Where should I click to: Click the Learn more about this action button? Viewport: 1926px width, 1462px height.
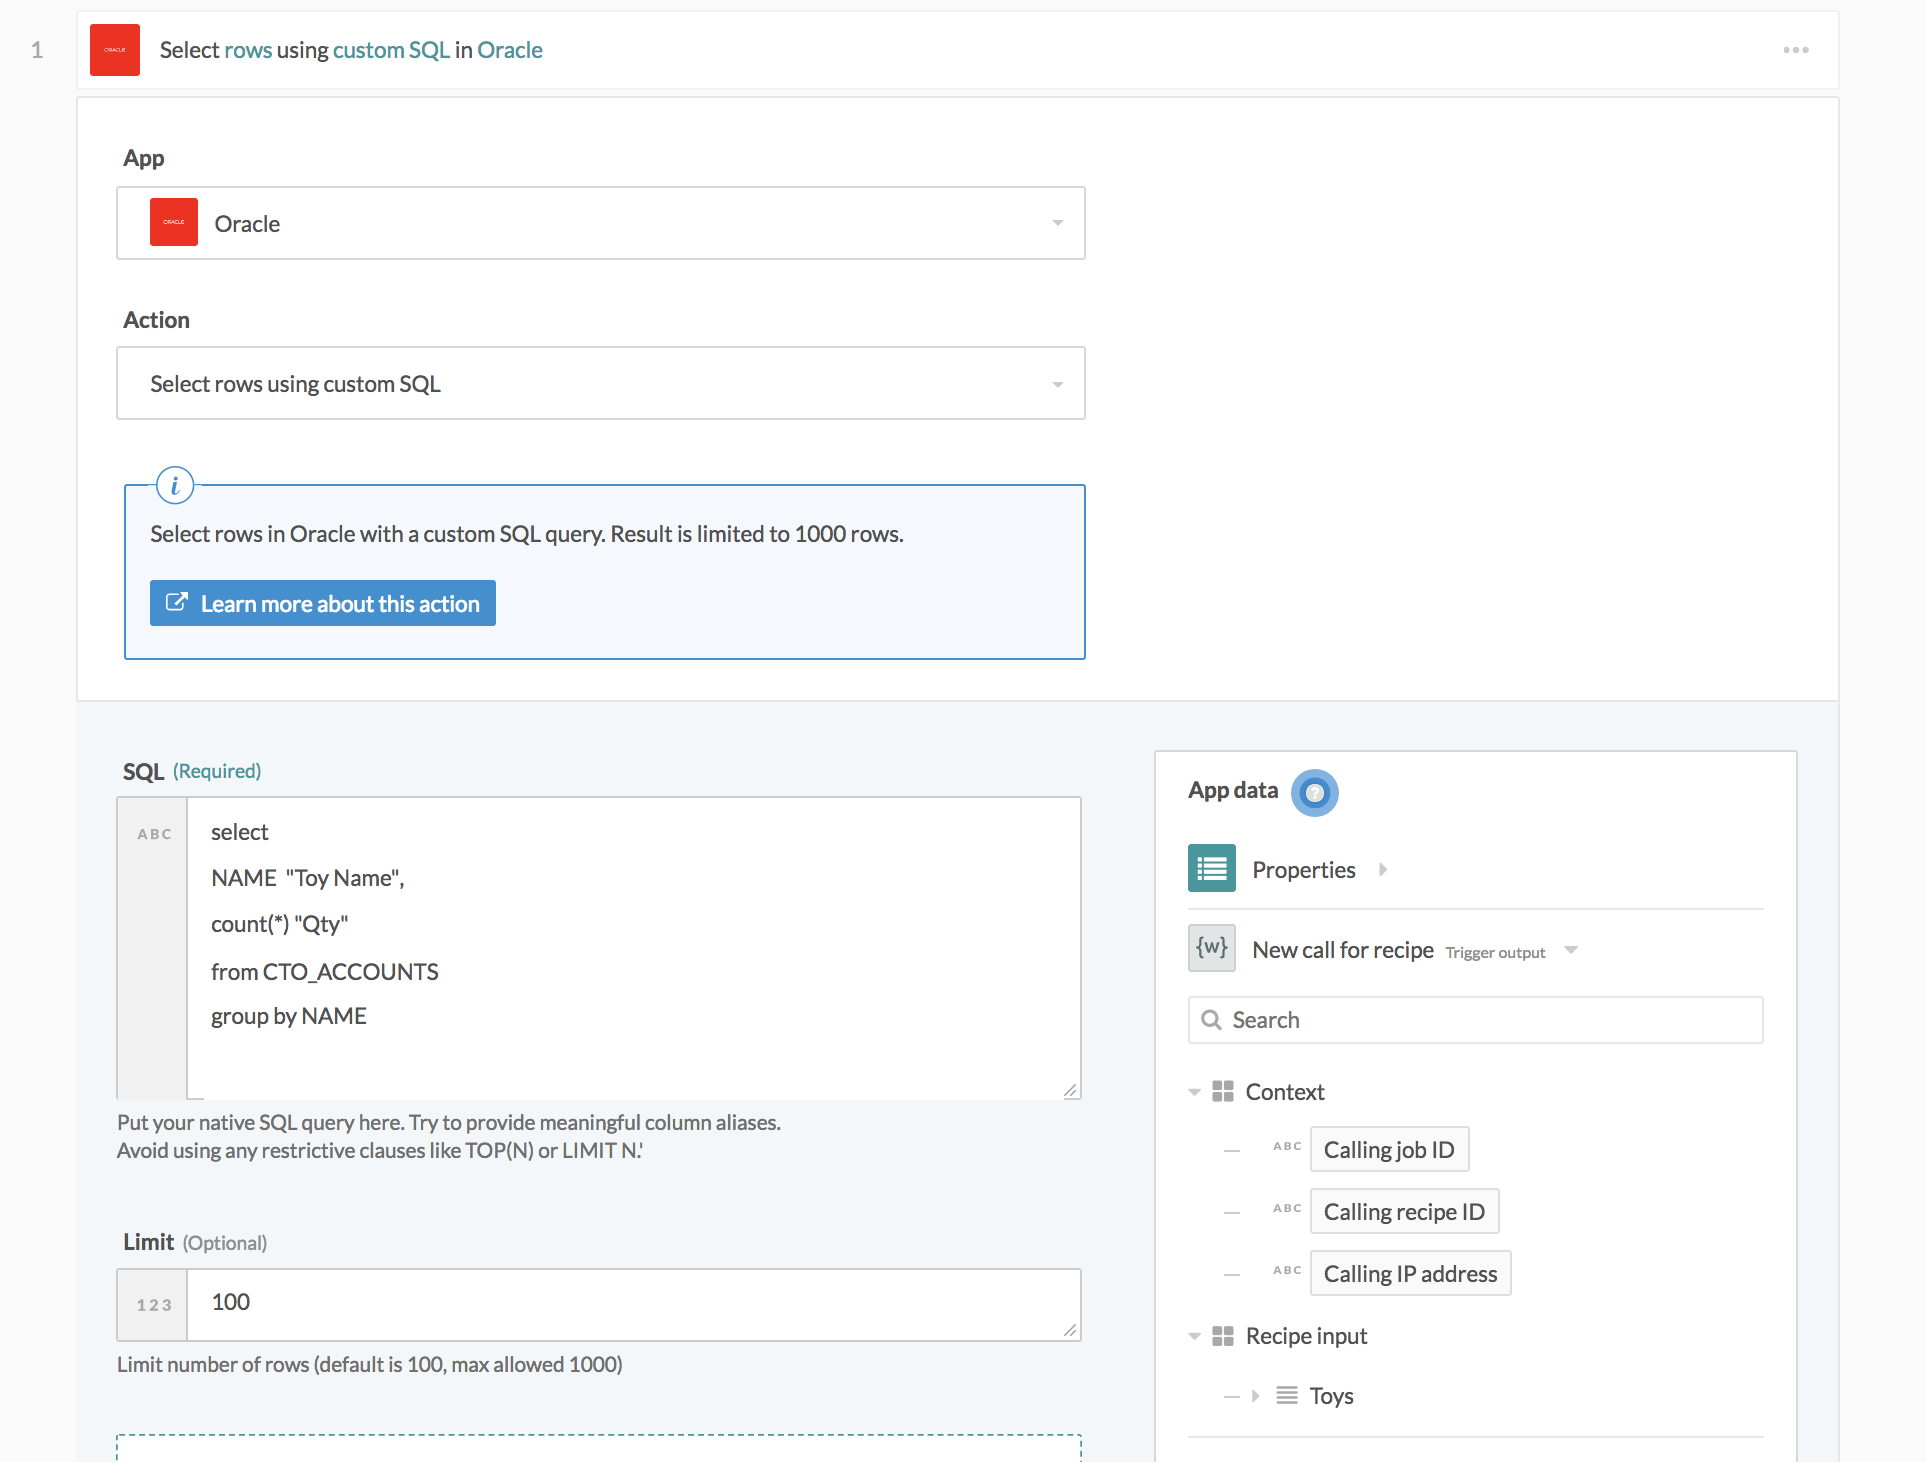(322, 603)
